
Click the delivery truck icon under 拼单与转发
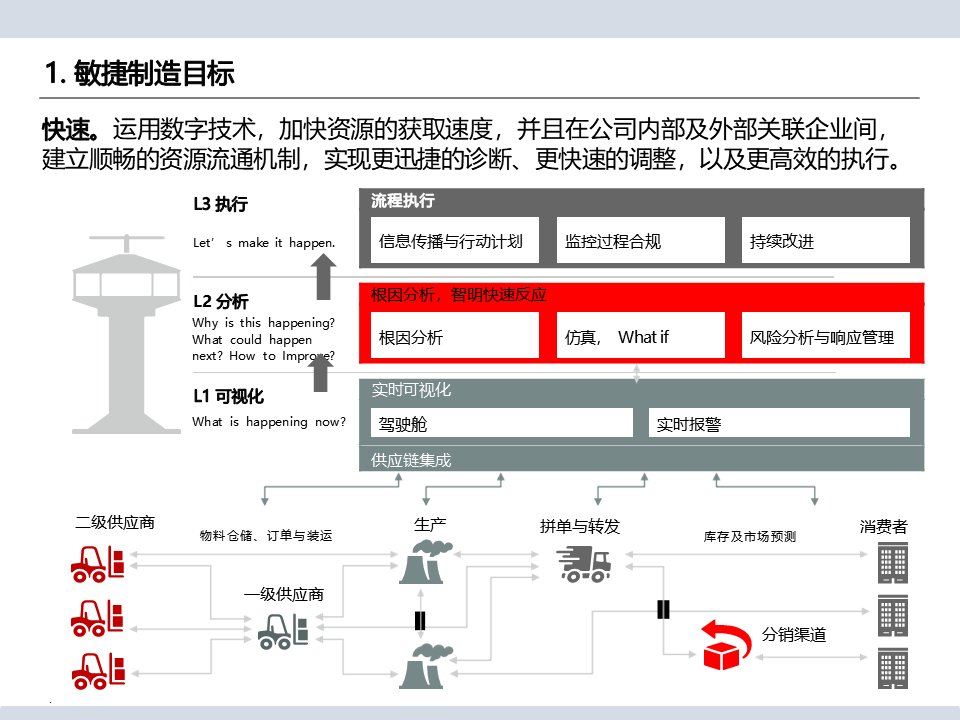tap(583, 564)
